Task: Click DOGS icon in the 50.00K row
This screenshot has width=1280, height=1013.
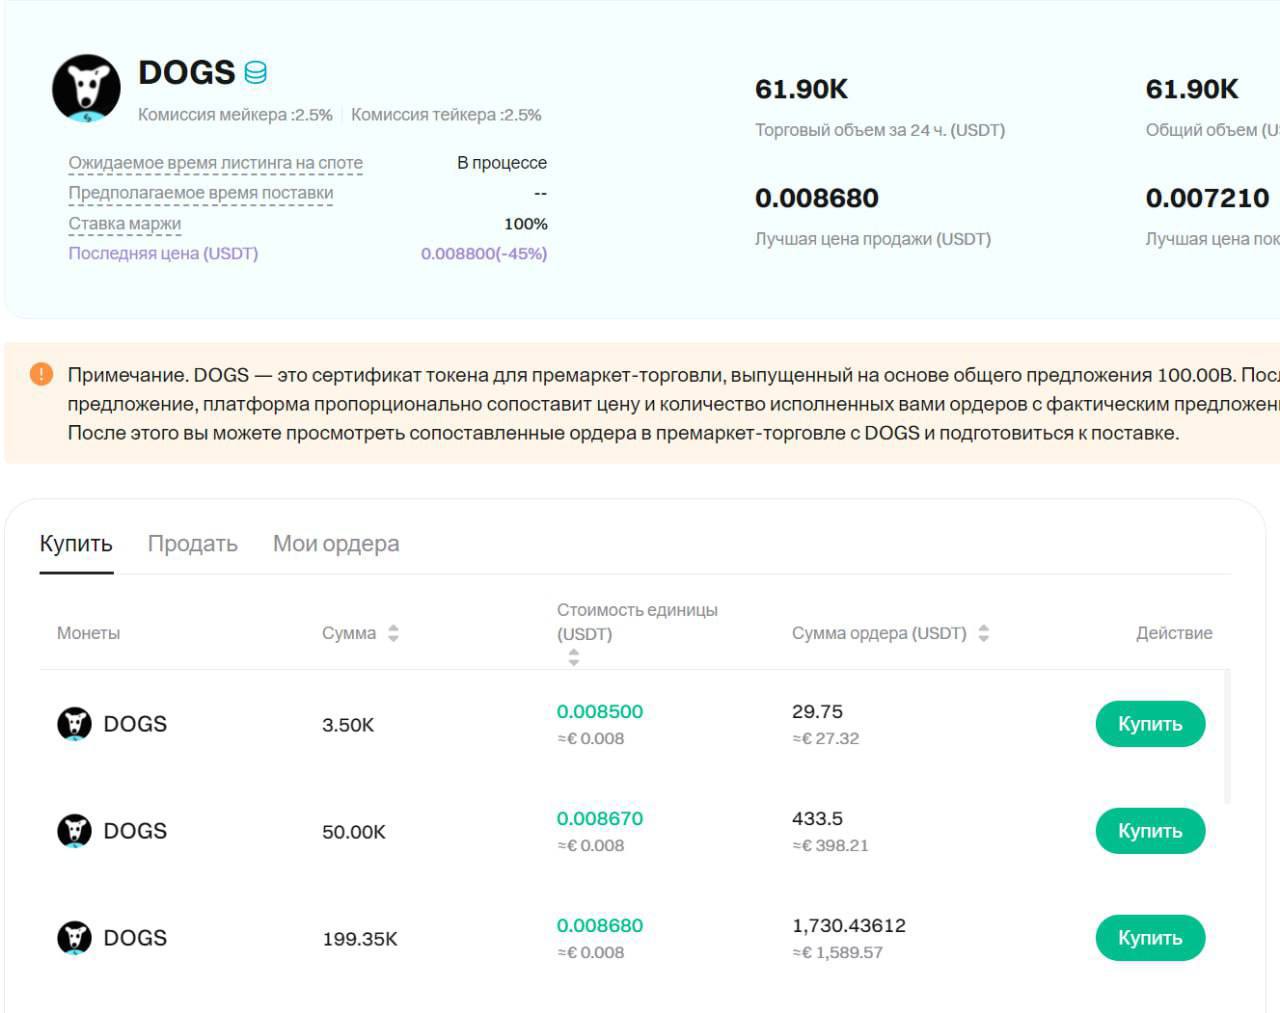Action: 74,830
